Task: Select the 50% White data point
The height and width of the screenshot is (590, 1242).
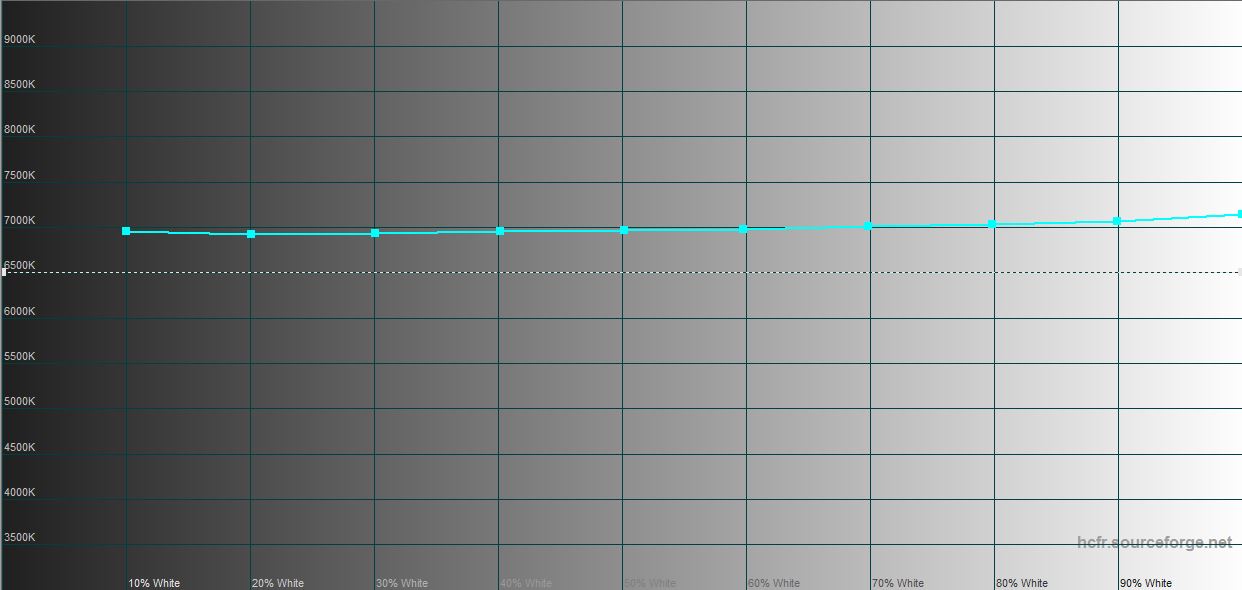Action: click(x=624, y=230)
